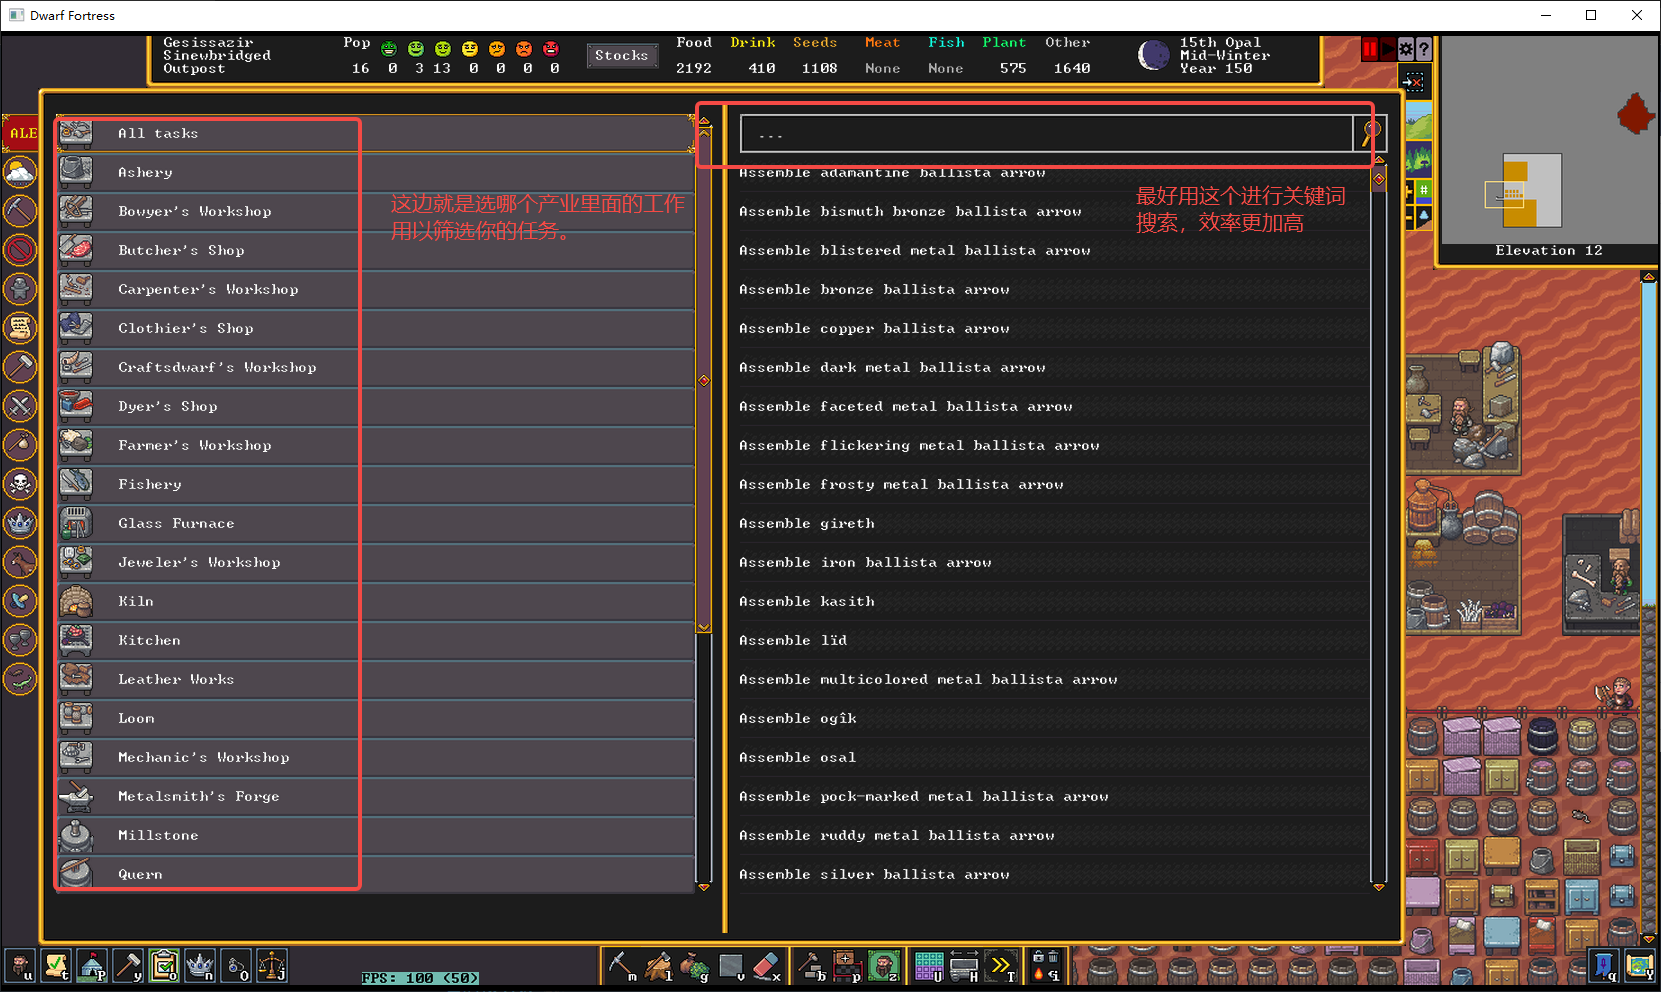Select the All tasks category
This screenshot has width=1661, height=992.
[x=375, y=133]
